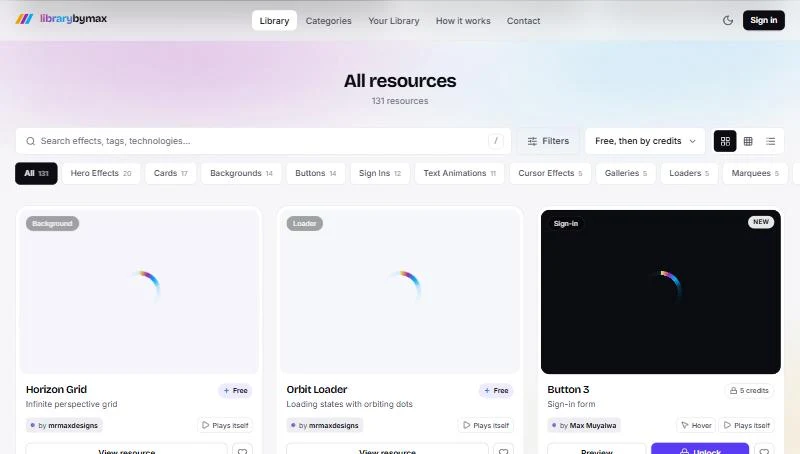Filter by Text Animations category
This screenshot has height=454, width=800.
(460, 173)
